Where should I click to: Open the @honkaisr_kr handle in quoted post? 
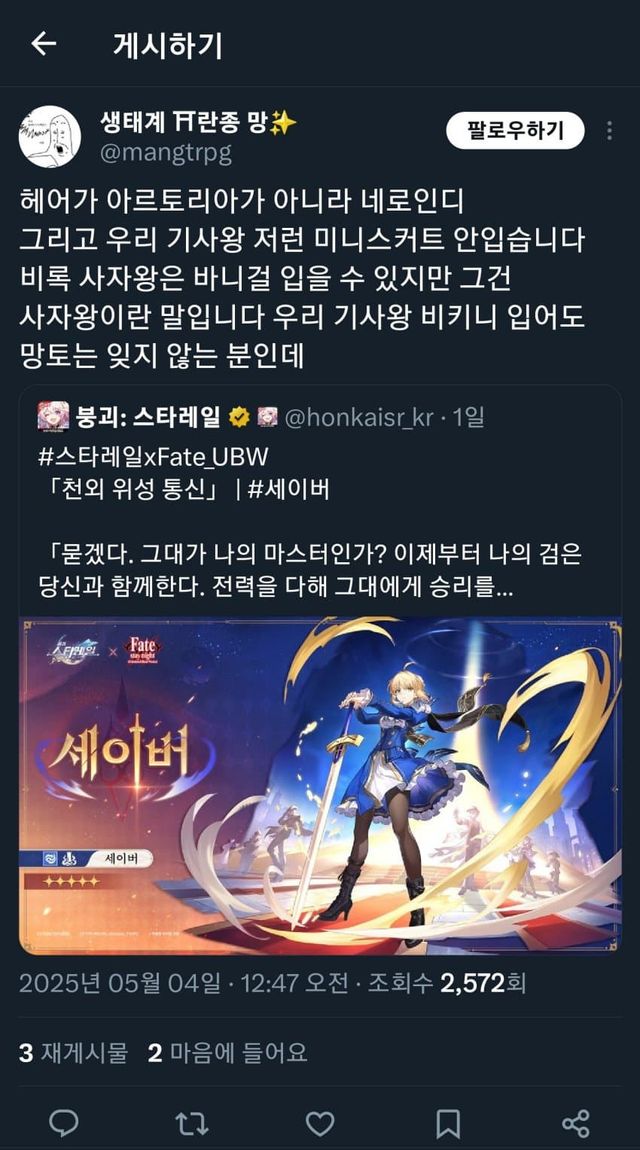coord(358,417)
